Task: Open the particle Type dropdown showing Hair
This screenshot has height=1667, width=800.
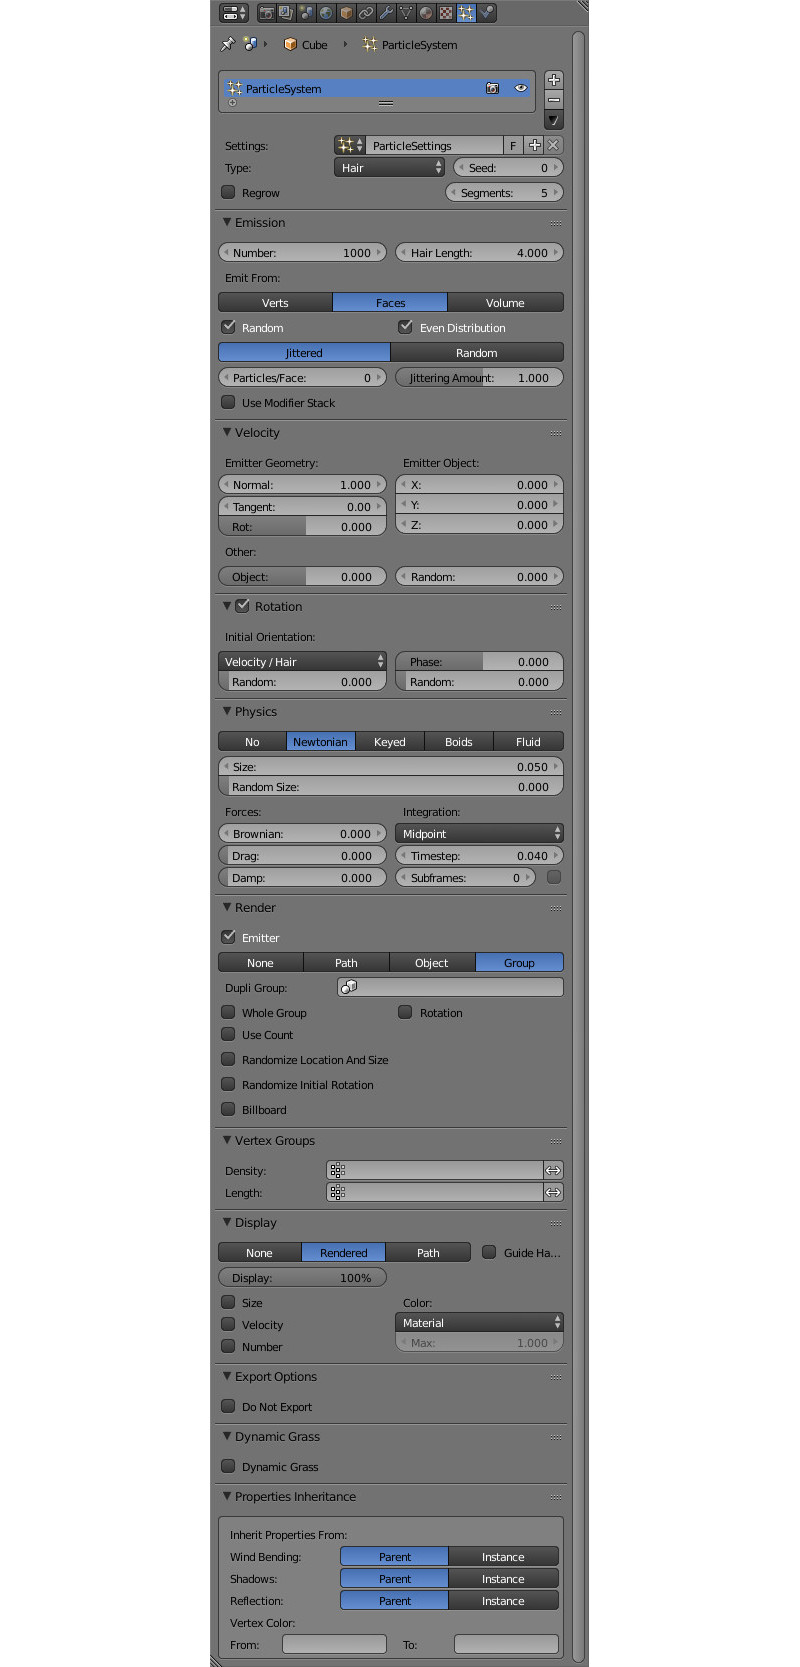Action: (x=388, y=168)
